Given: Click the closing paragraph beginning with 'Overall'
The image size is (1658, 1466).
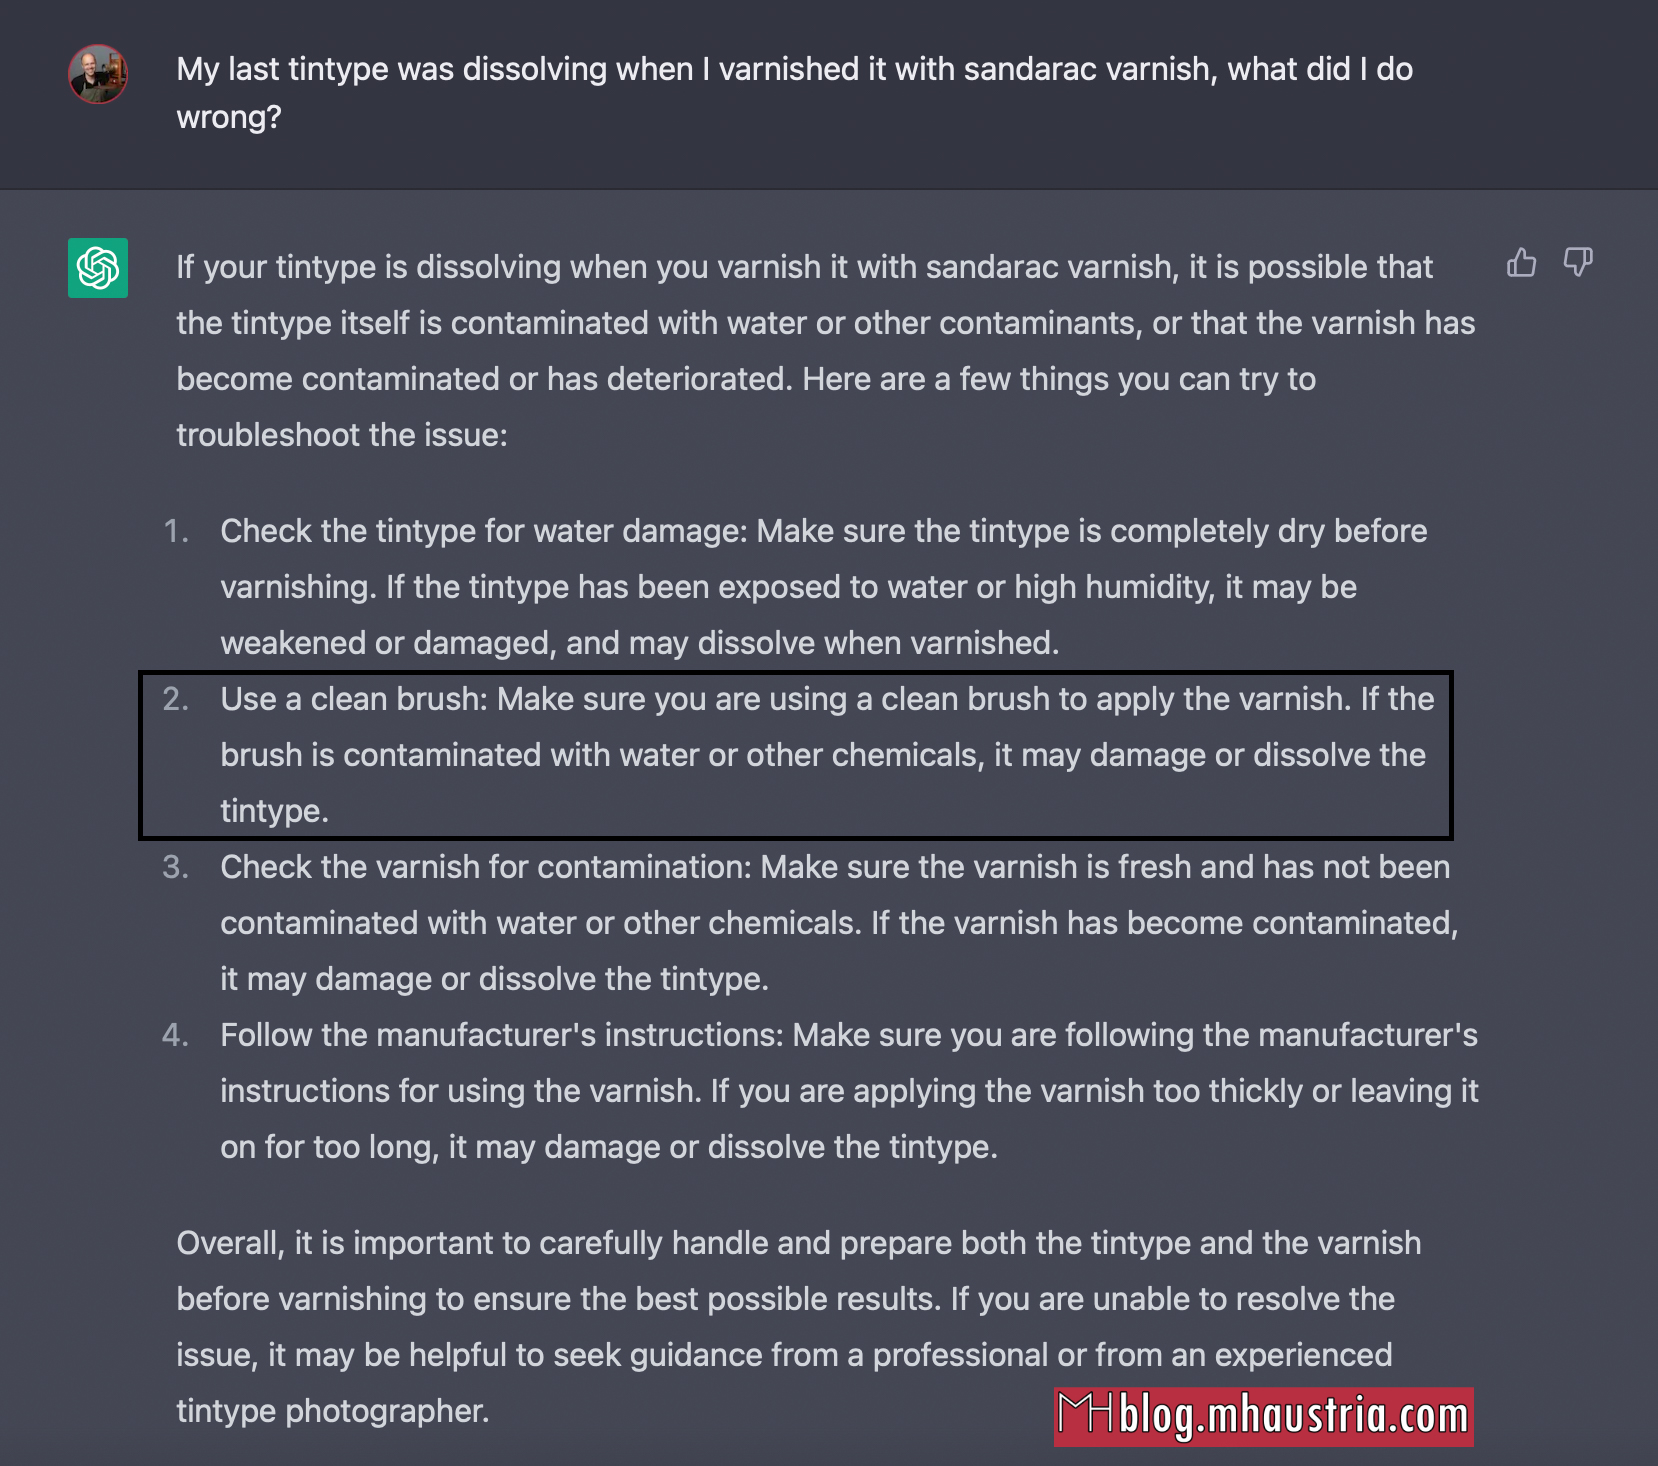Looking at the screenshot, I should click(x=799, y=1327).
